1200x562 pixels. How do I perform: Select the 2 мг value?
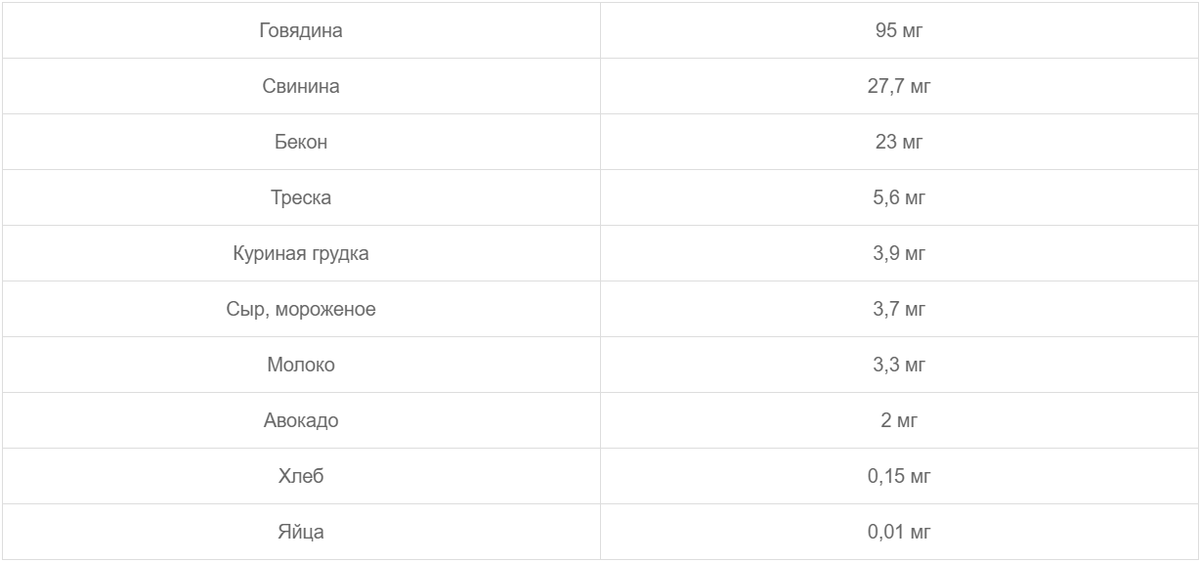899,420
